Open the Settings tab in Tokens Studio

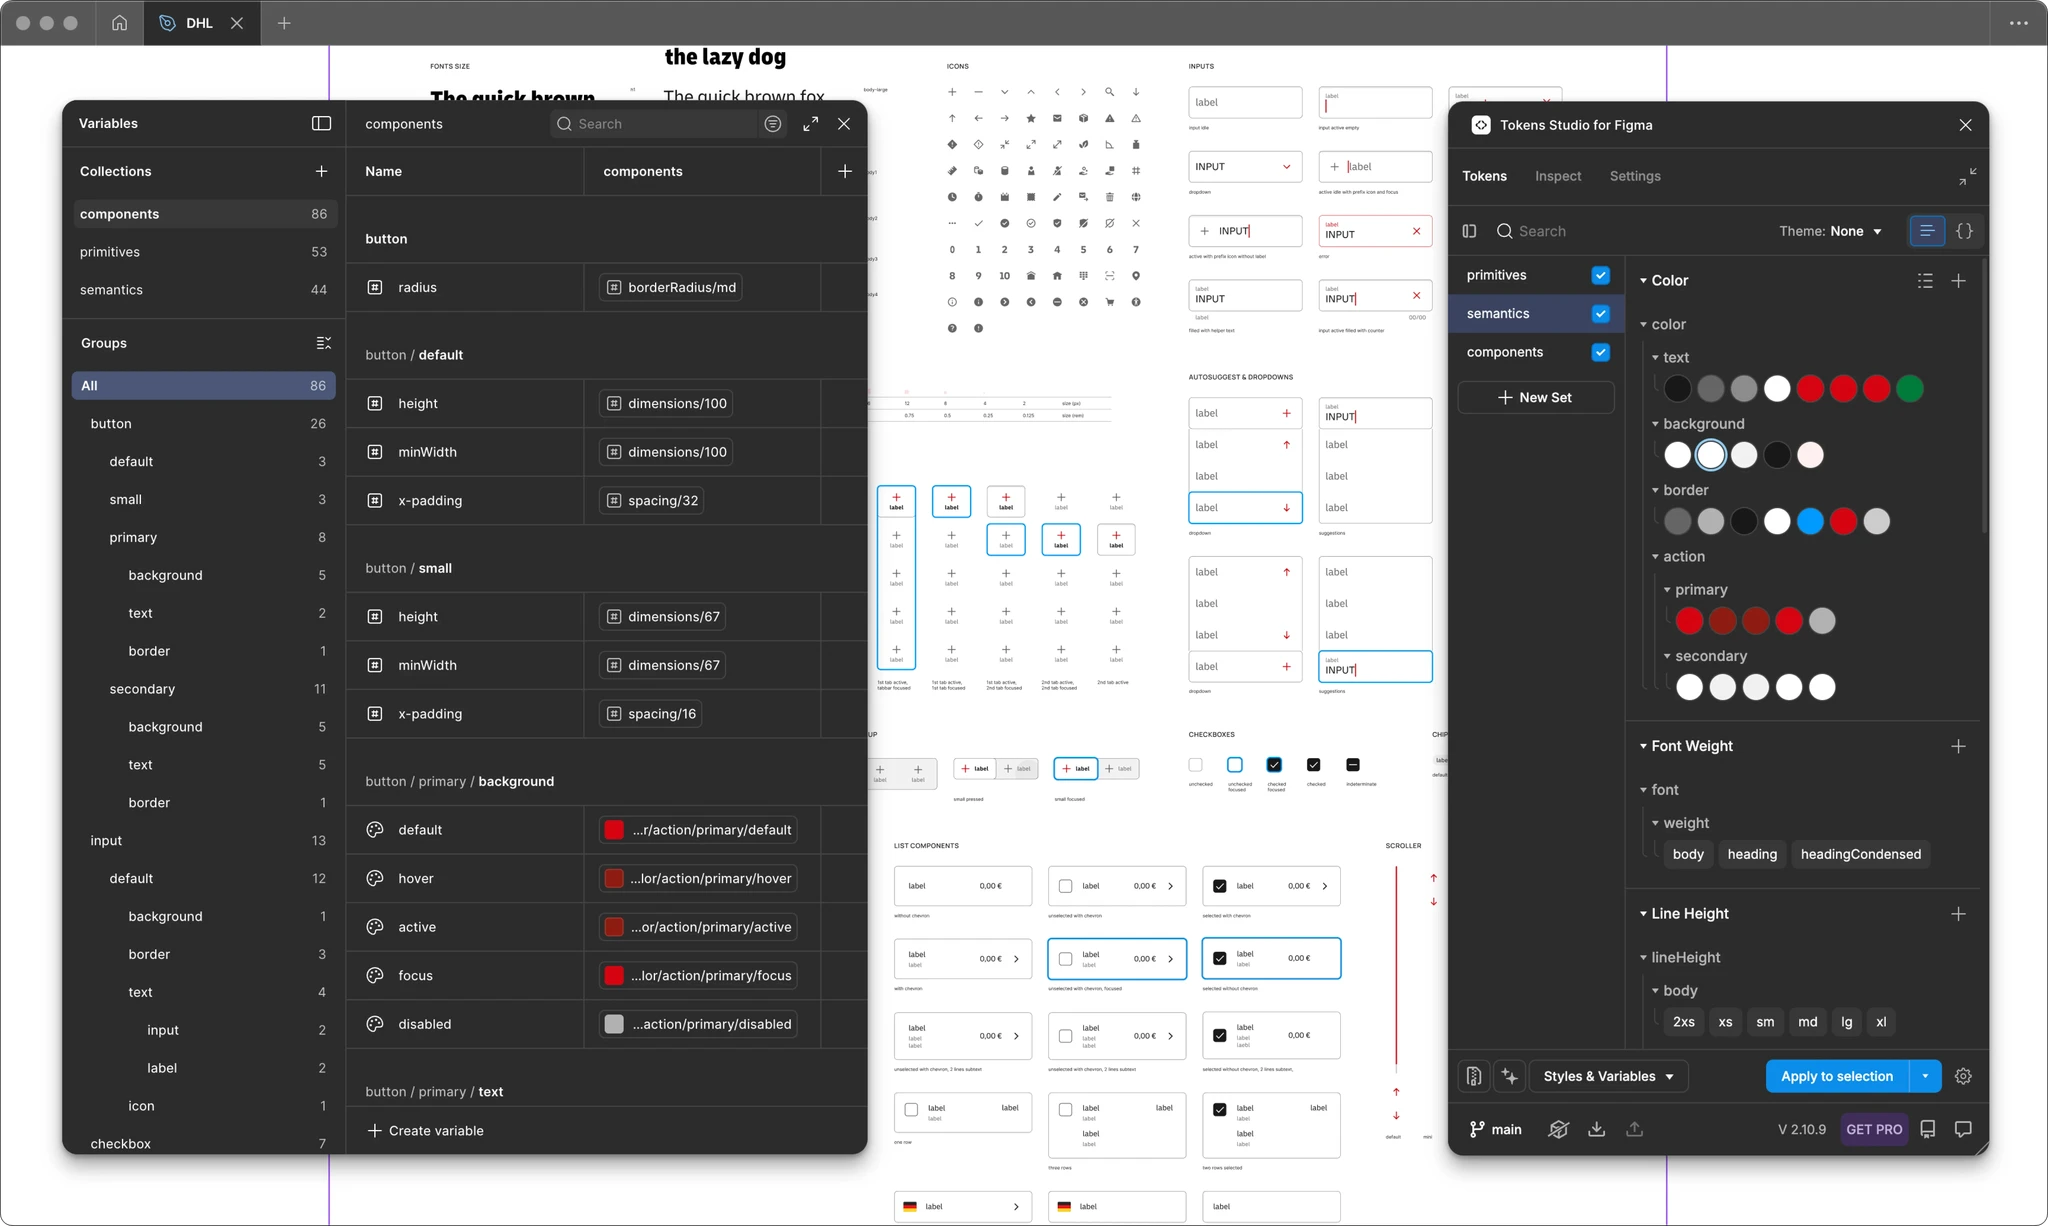1635,176
